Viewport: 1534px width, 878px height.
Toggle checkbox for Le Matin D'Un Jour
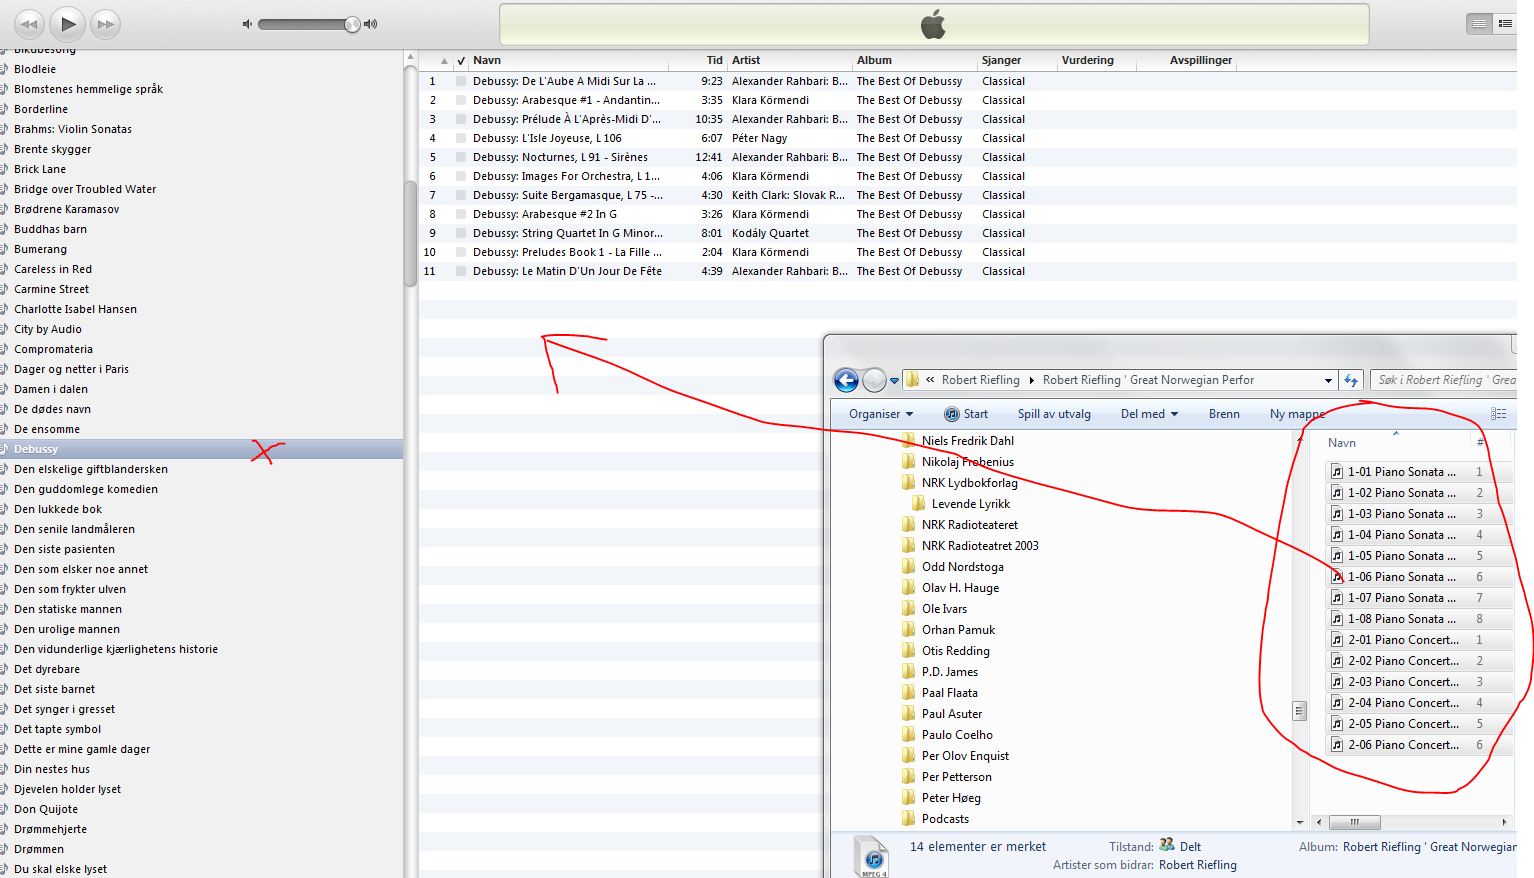click(x=461, y=272)
